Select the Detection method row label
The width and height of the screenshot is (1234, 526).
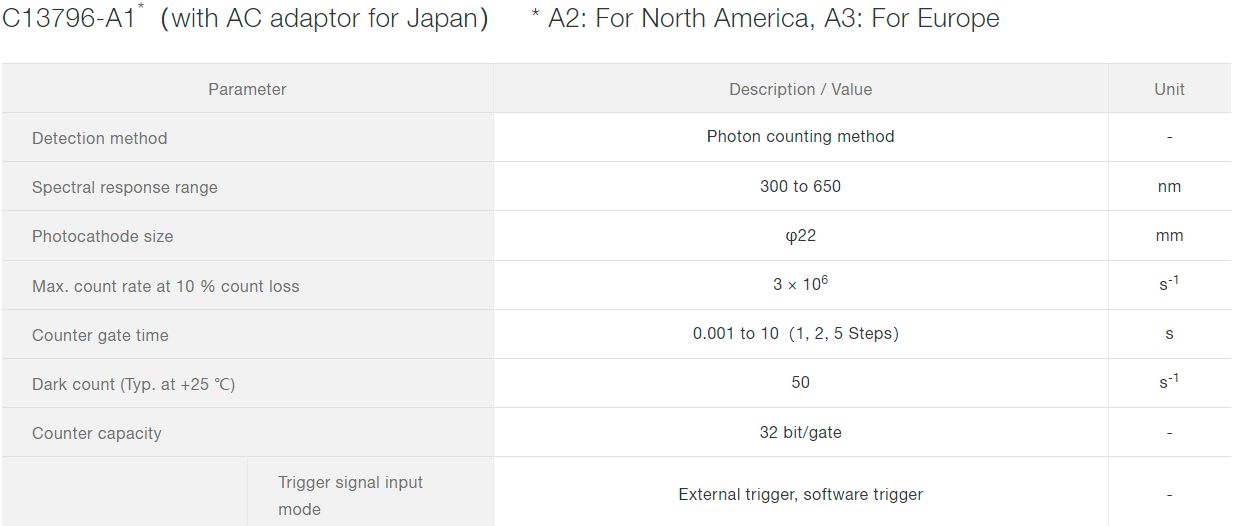tap(100, 138)
